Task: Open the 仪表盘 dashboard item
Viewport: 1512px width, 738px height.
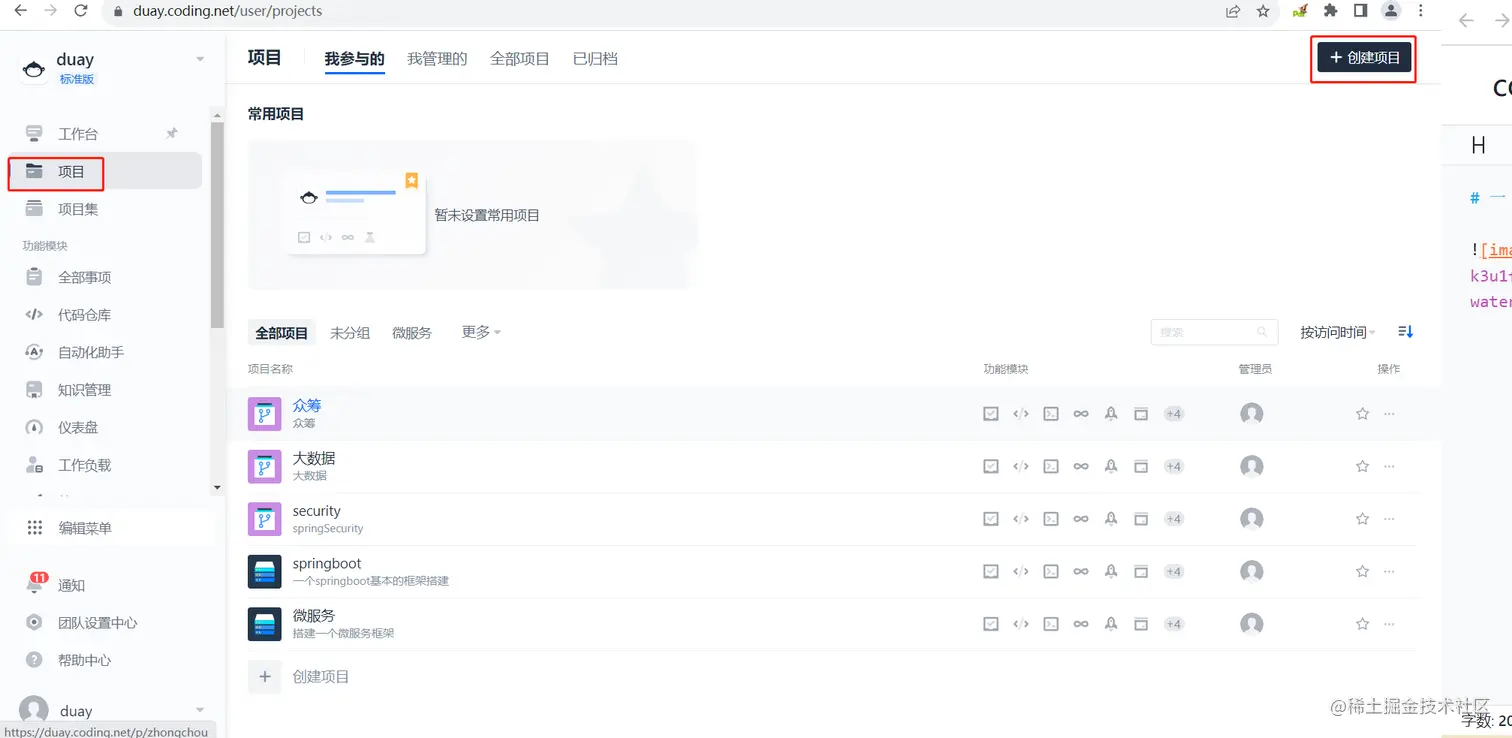Action: 78,427
